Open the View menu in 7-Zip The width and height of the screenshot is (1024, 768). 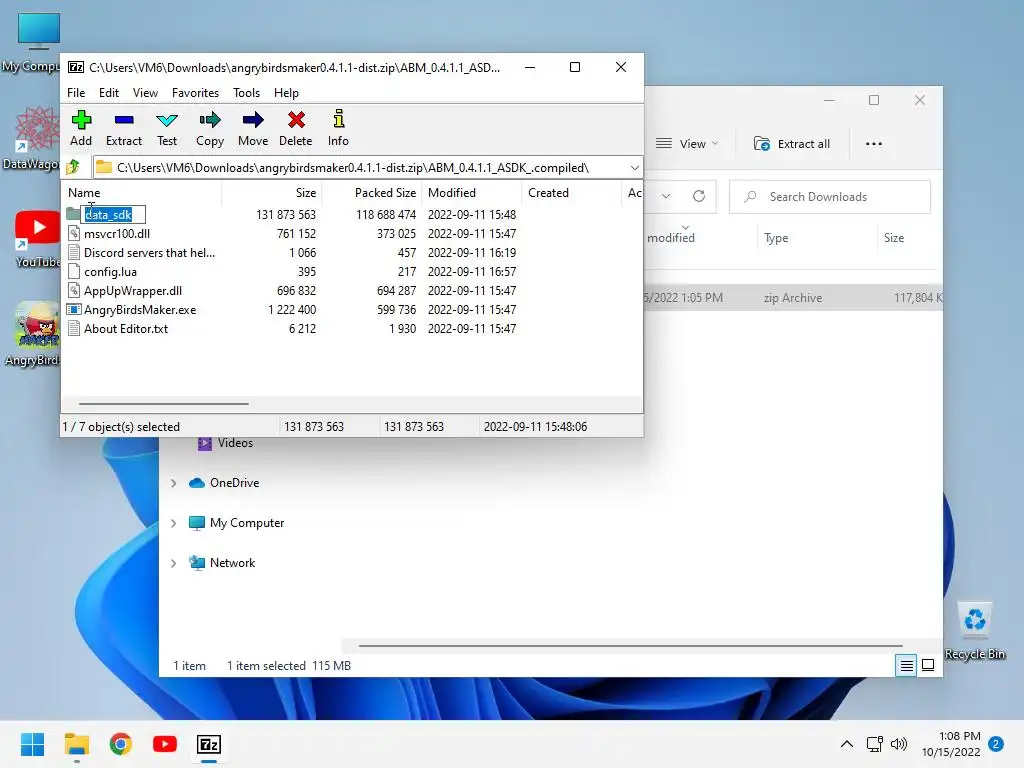[145, 93]
